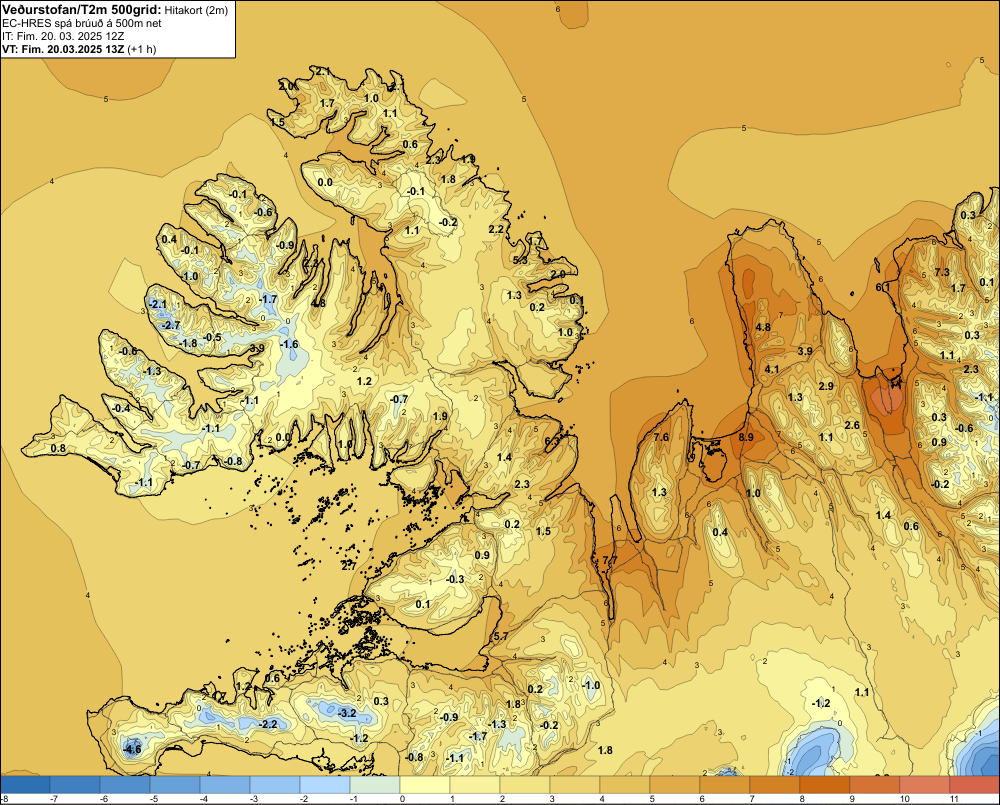1000x805 pixels.
Task: Click the "Hitakort (2m)" label
Action: [x=196, y=10]
